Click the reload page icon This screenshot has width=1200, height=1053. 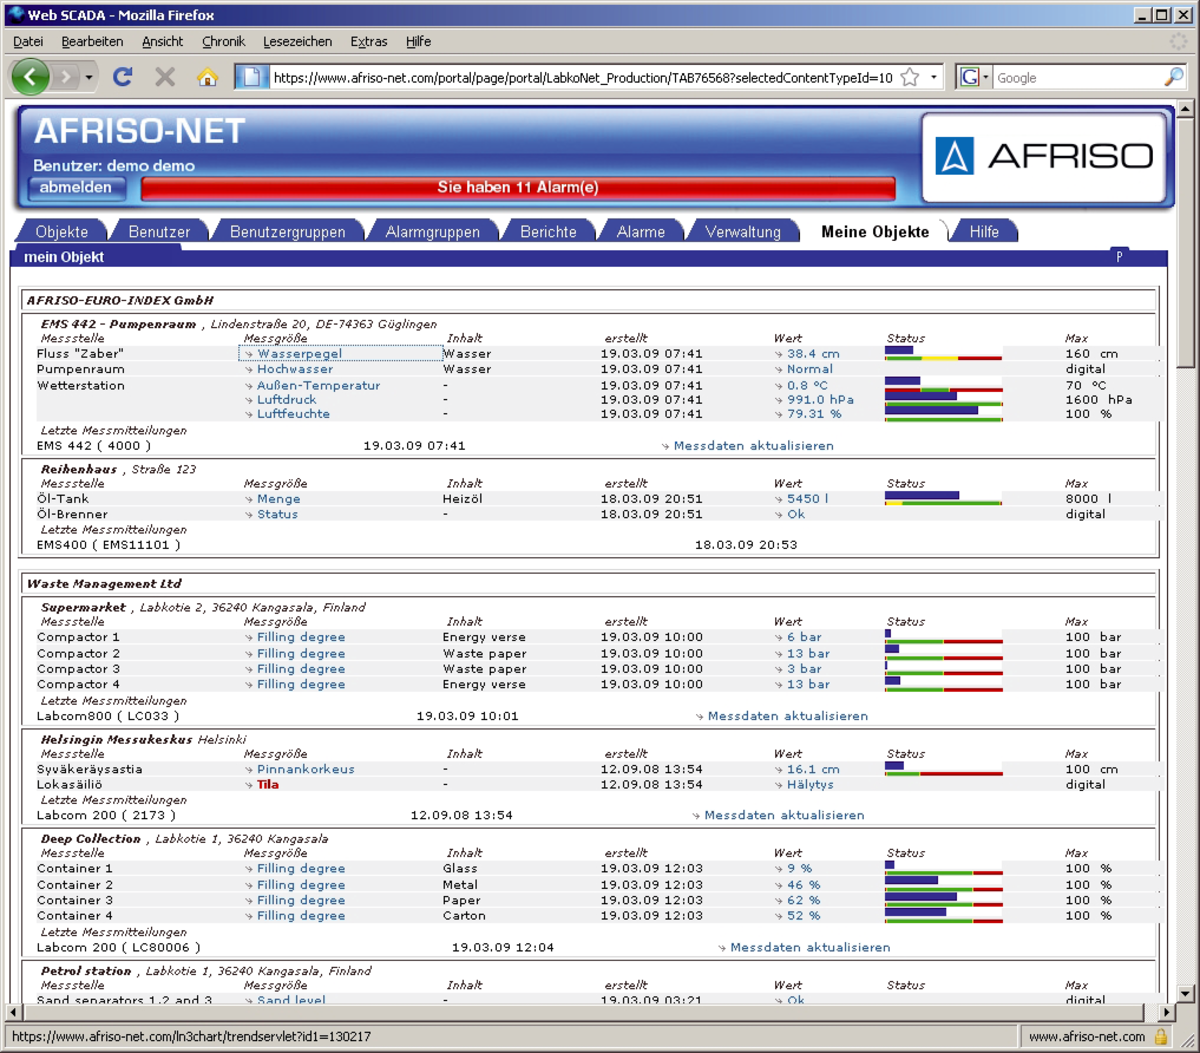point(123,77)
